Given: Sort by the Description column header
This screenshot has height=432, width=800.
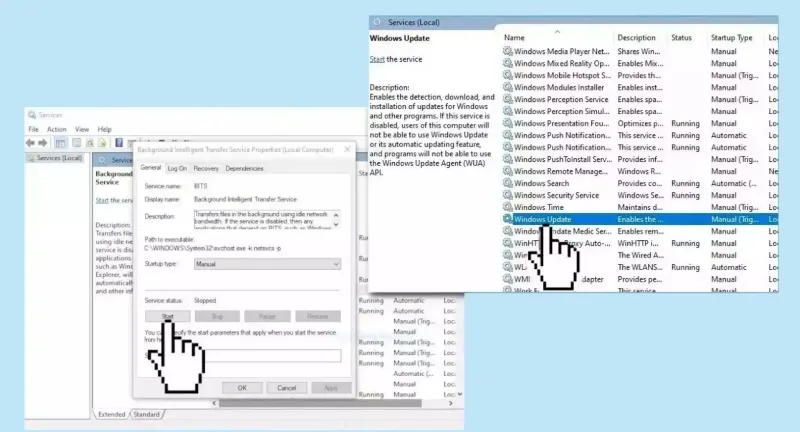Looking at the screenshot, I should tap(636, 37).
